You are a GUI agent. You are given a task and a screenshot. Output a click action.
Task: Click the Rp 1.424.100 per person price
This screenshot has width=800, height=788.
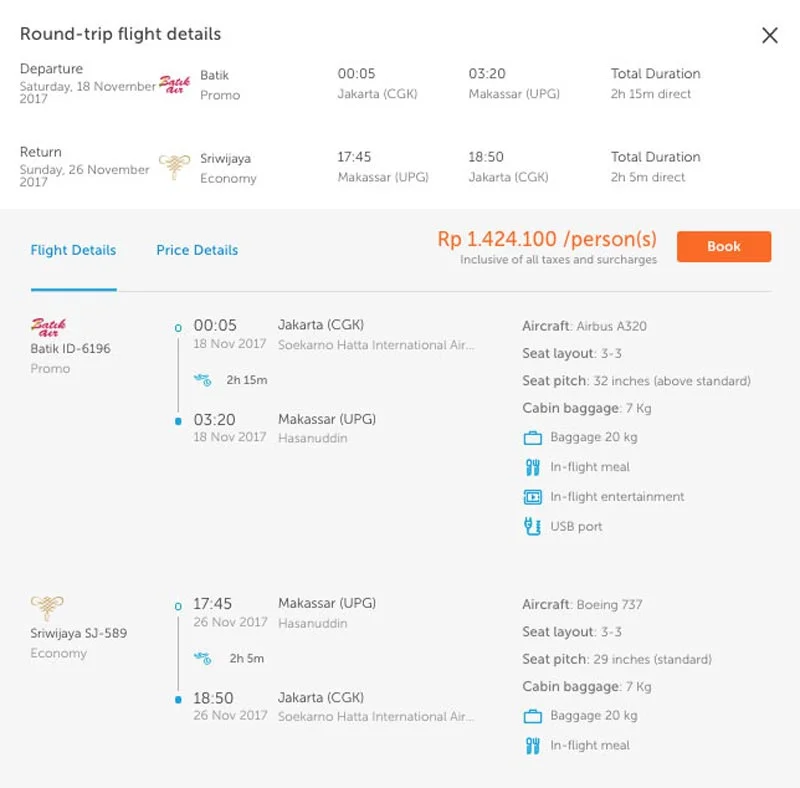click(547, 239)
